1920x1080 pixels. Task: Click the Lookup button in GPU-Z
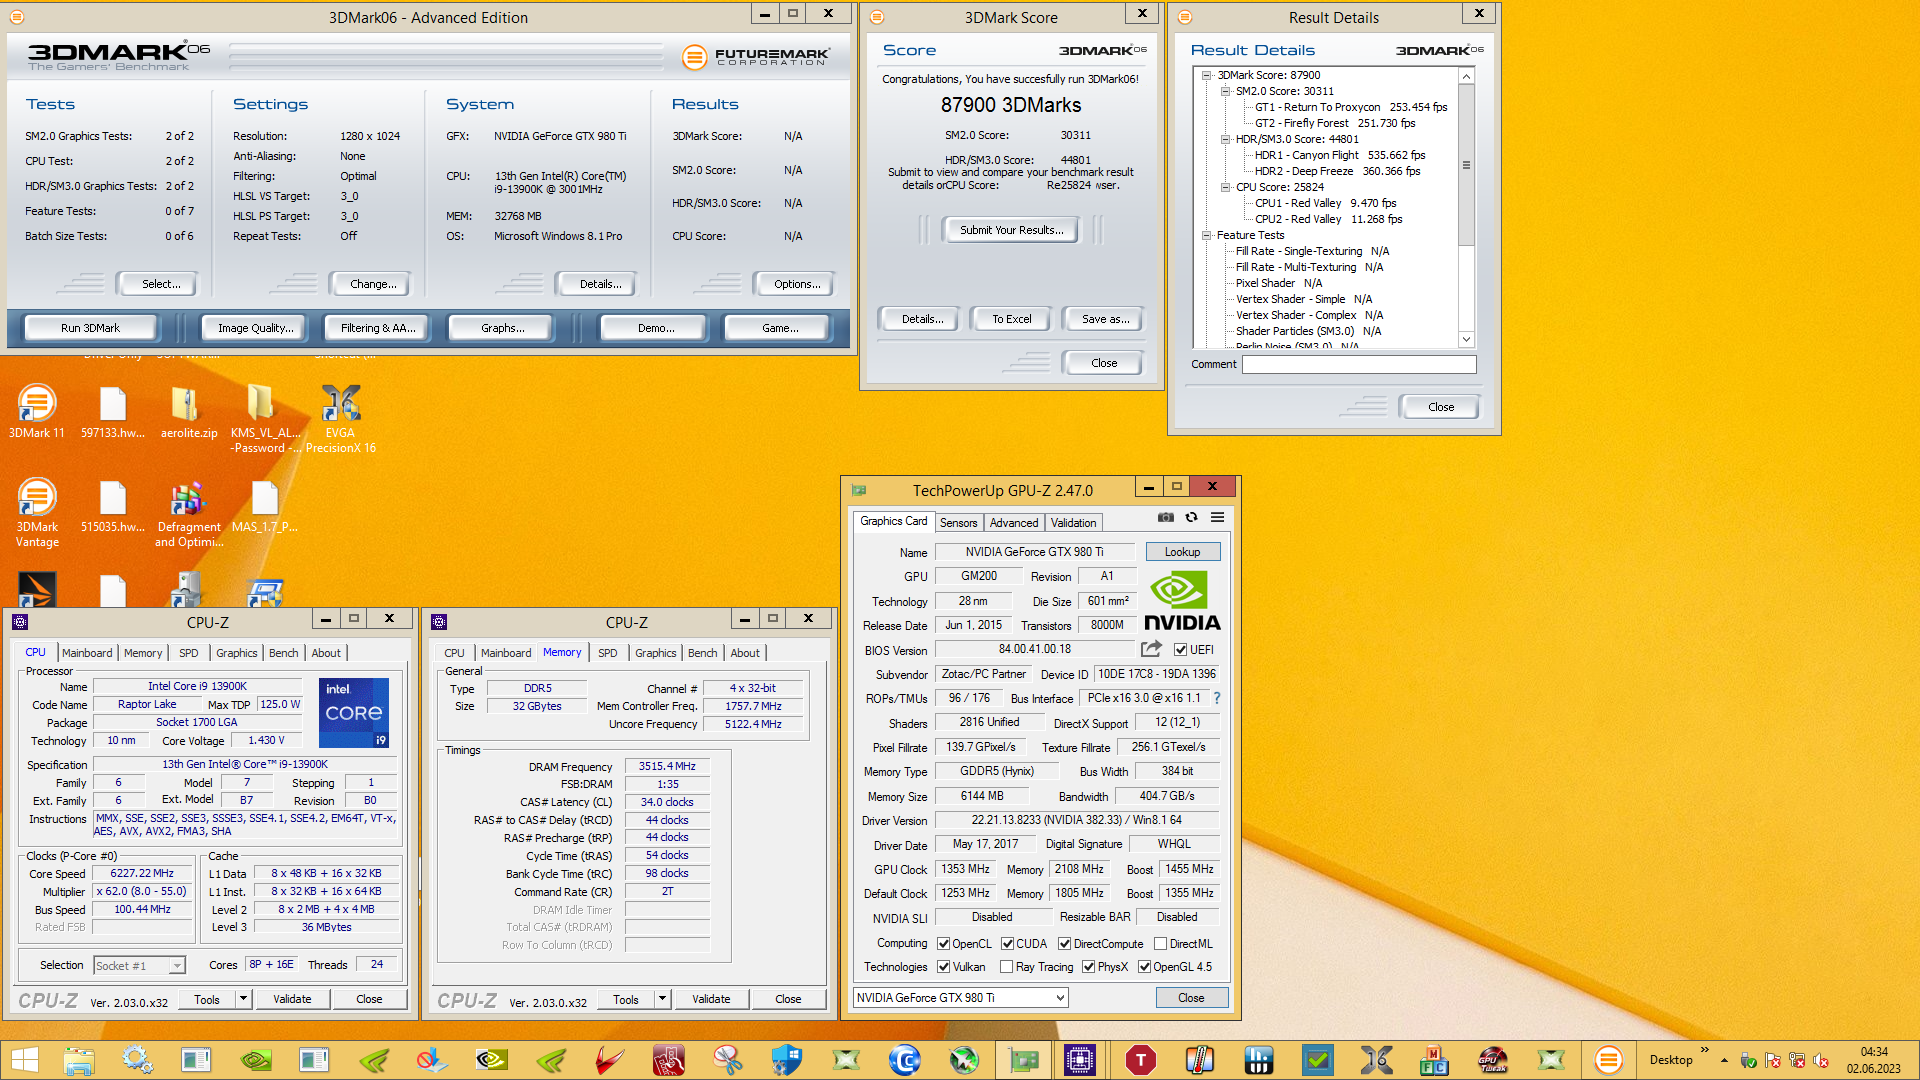[1182, 551]
